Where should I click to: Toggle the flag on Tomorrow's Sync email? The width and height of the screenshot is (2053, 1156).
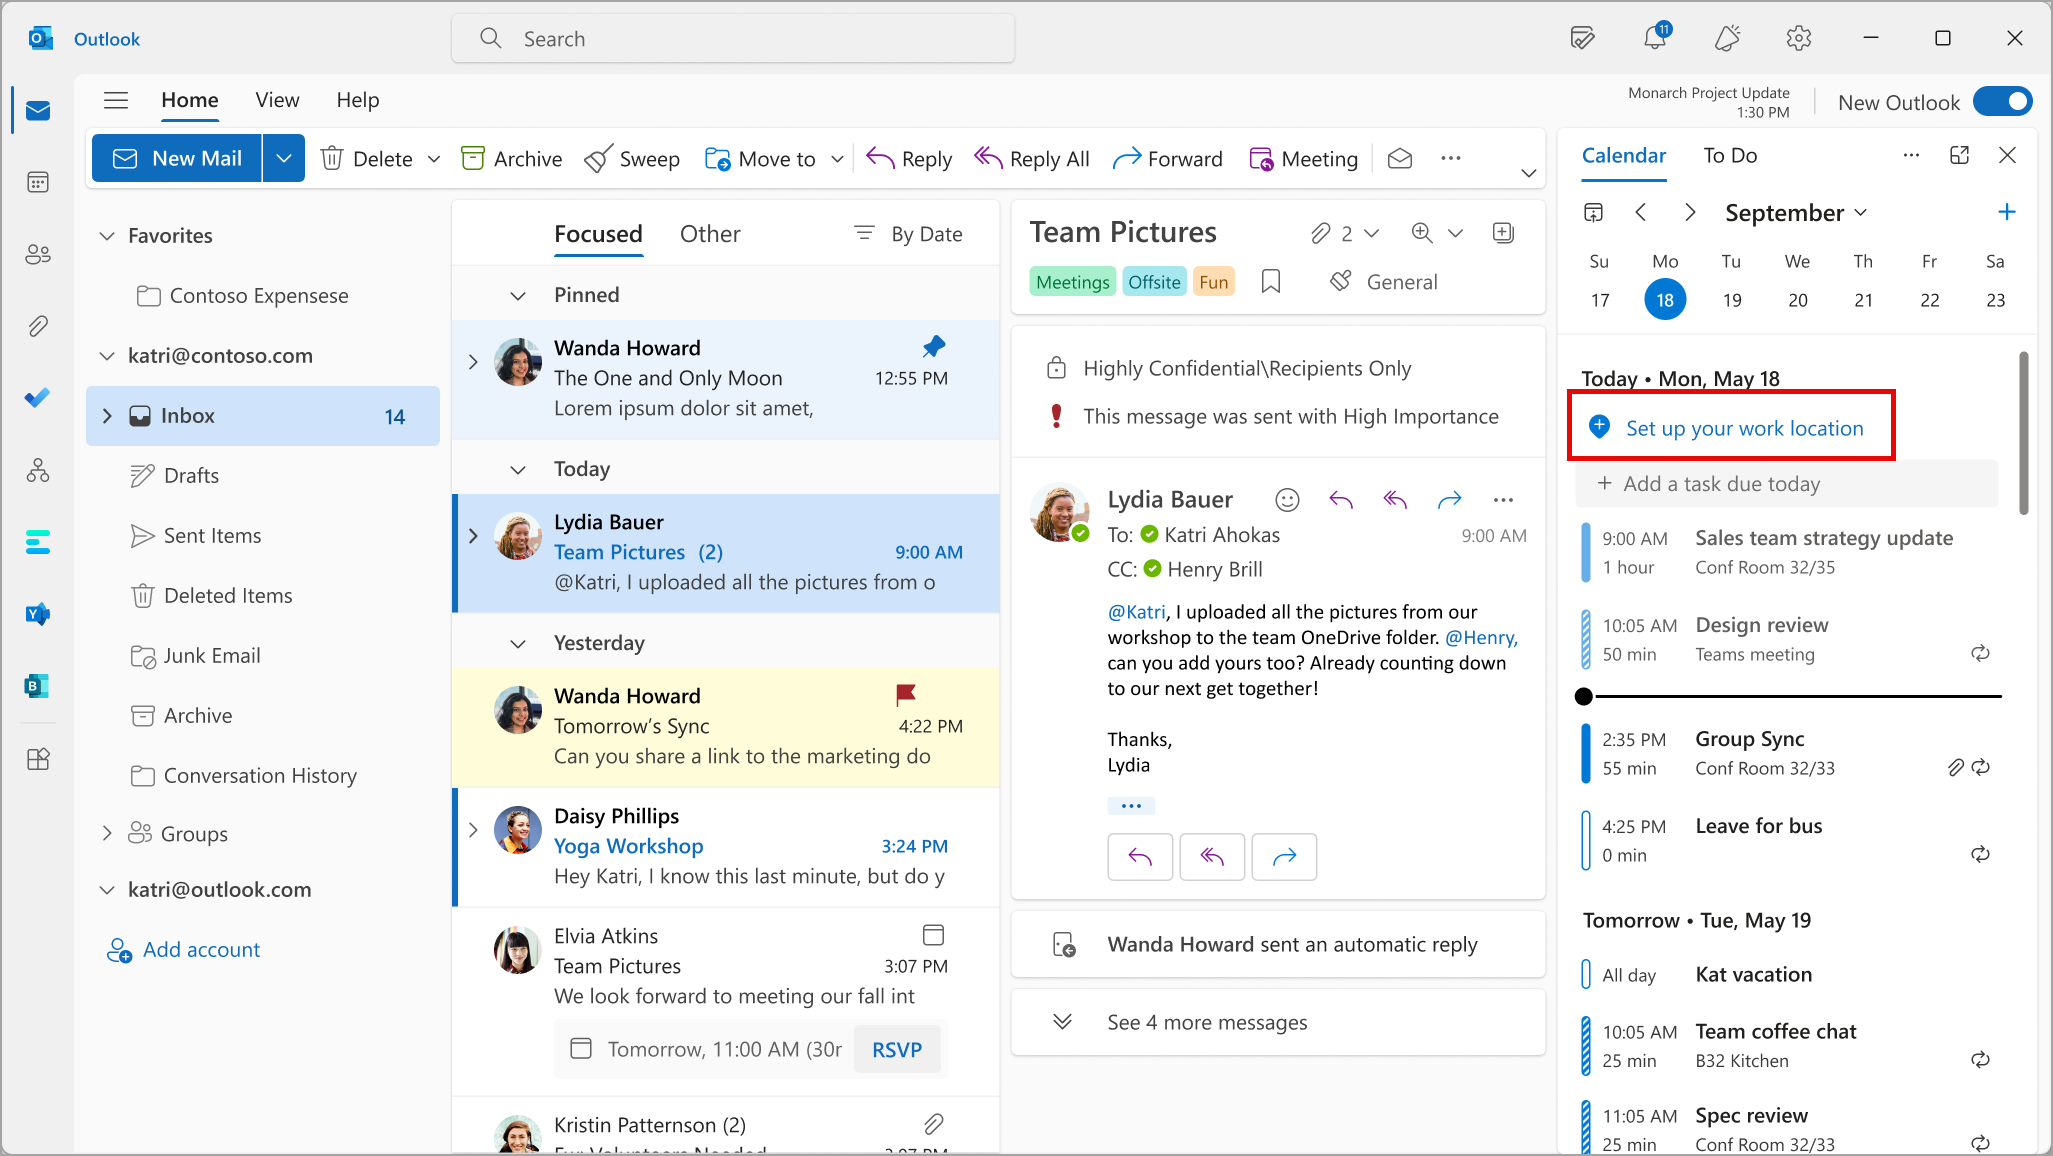pos(905,694)
